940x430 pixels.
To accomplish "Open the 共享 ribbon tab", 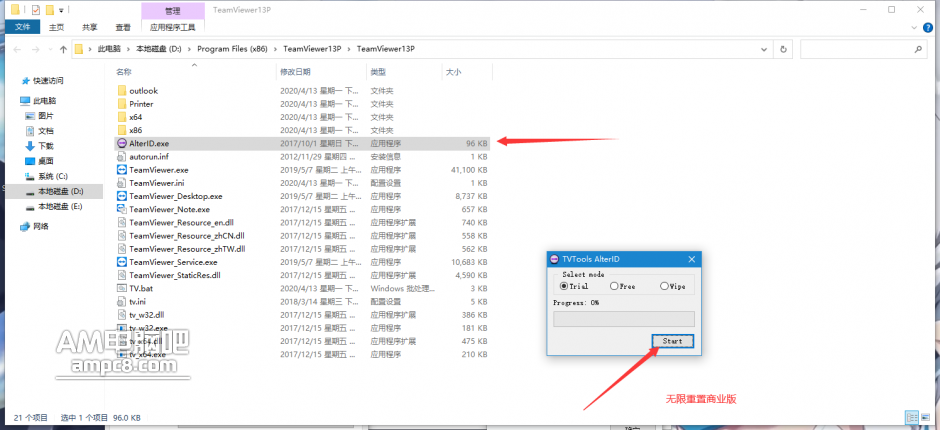I will coord(90,27).
